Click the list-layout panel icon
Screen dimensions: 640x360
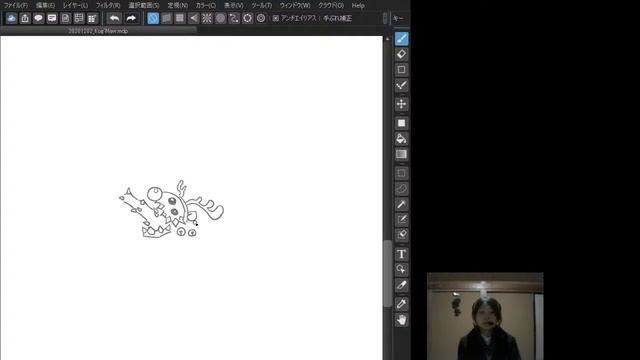click(x=79, y=18)
